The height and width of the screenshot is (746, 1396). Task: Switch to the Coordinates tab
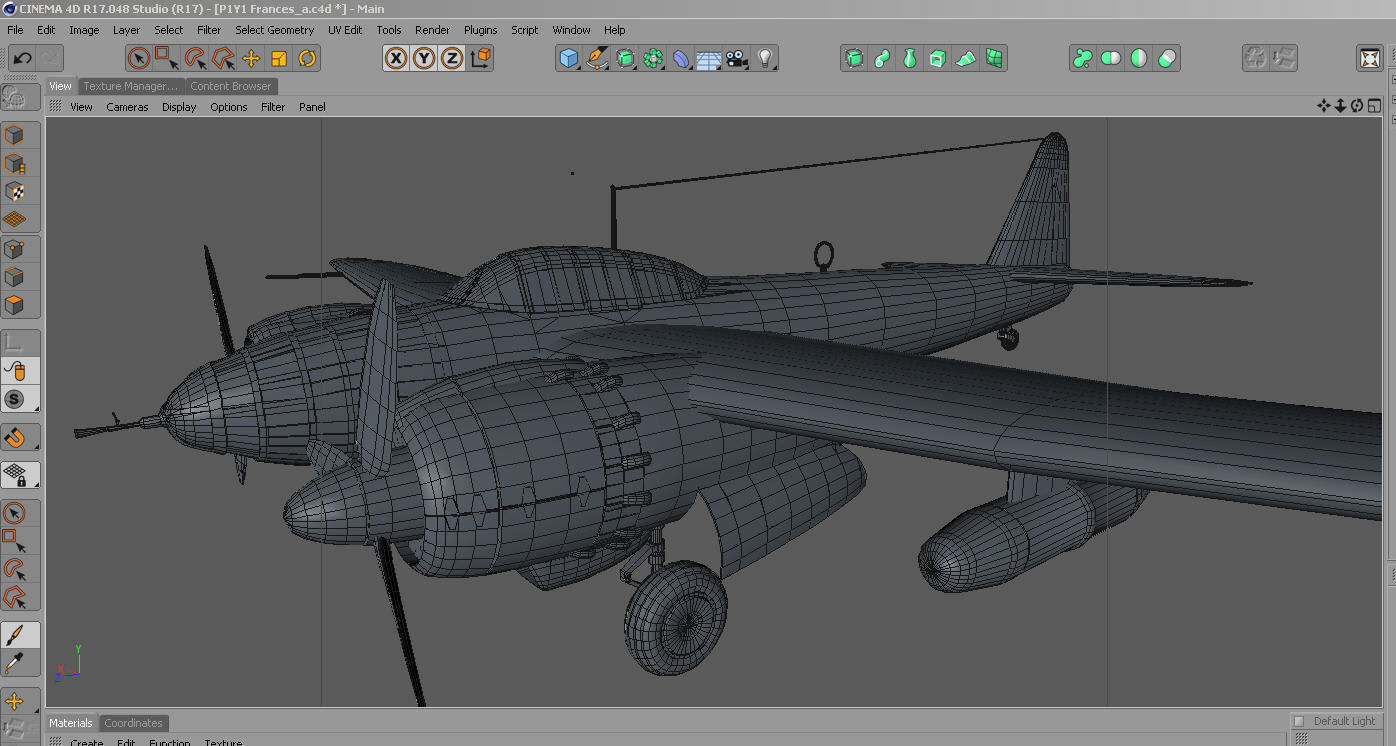(x=133, y=723)
